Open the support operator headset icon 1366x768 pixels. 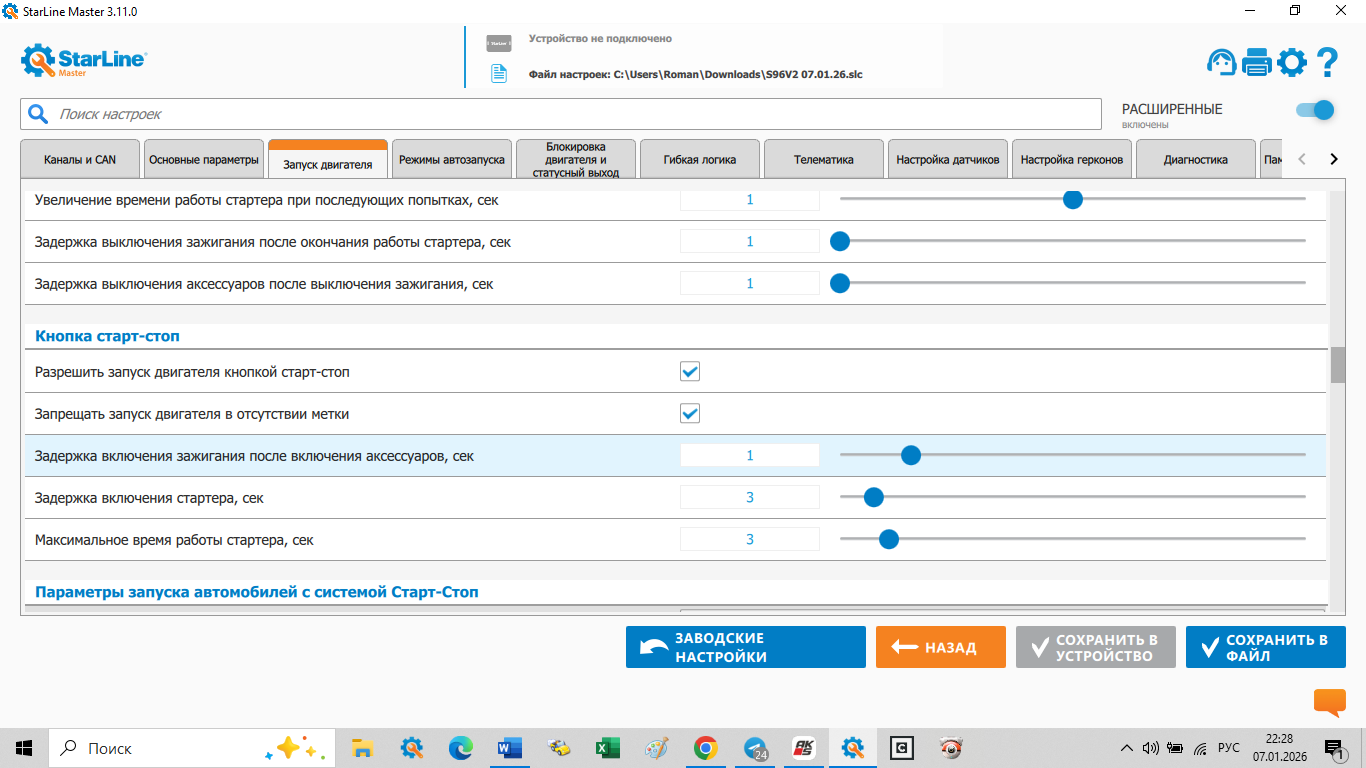pyautogui.click(x=1221, y=63)
